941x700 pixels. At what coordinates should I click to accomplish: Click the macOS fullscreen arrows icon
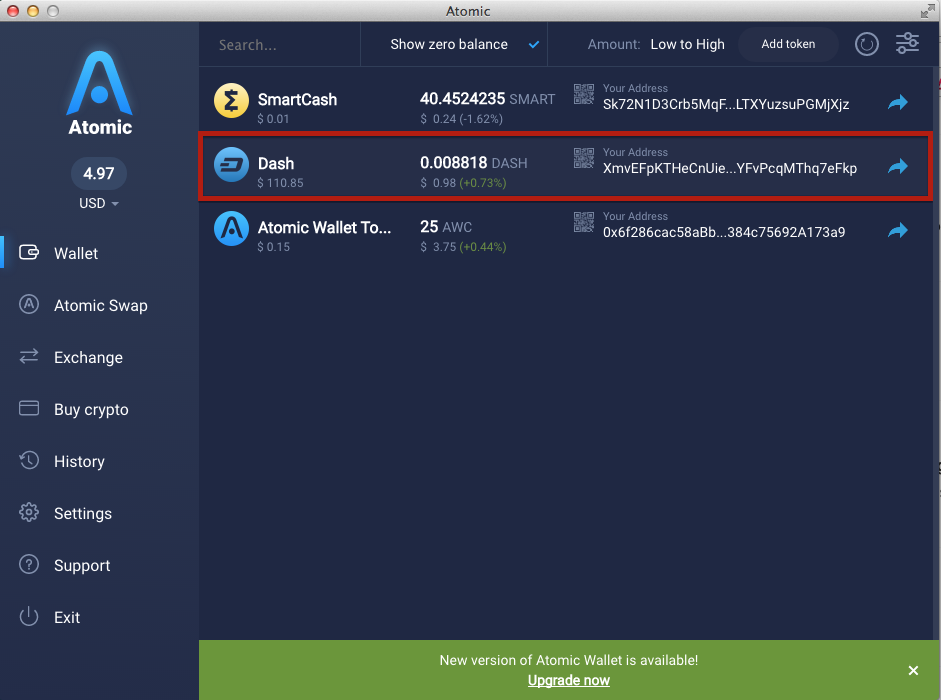(x=927, y=11)
